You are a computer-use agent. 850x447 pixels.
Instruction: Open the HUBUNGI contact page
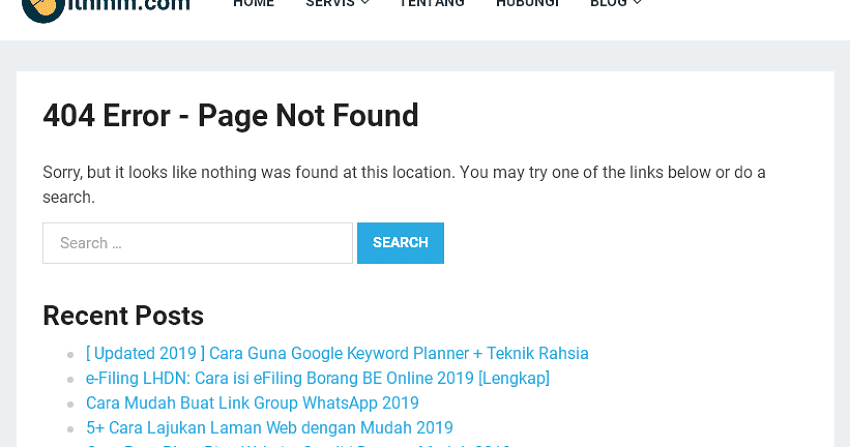(527, 4)
